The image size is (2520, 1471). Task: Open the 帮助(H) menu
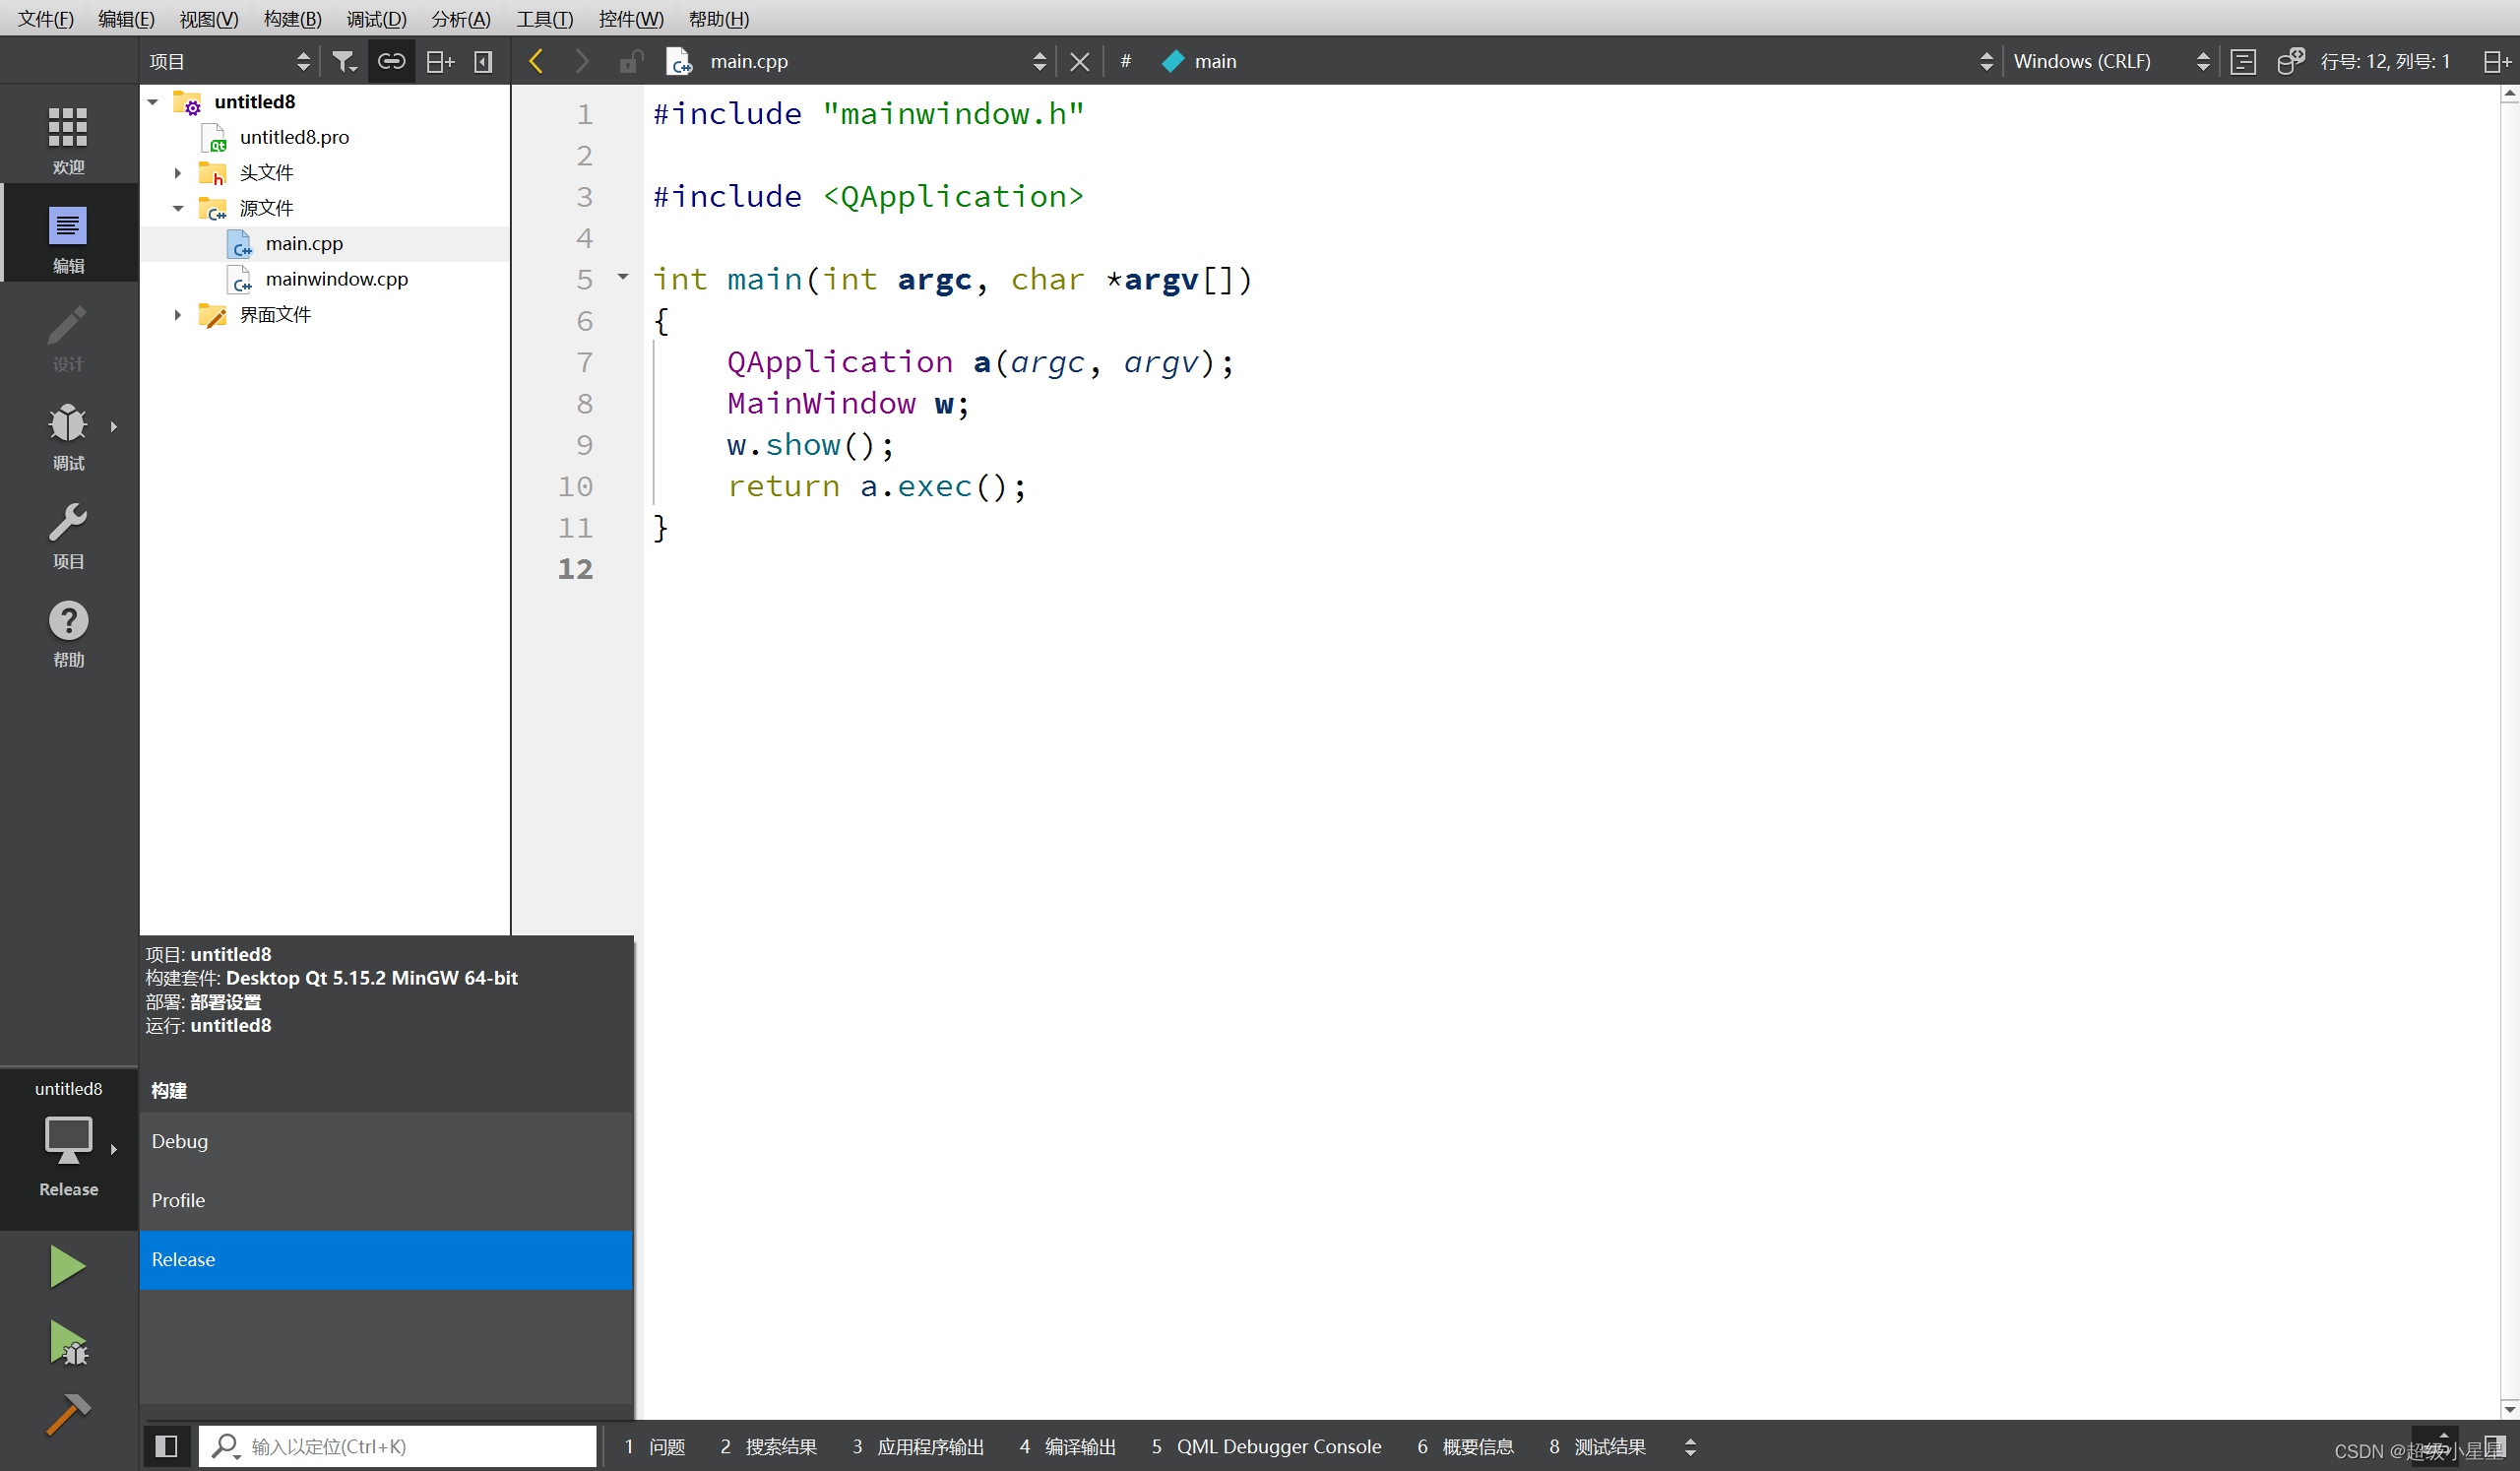(x=718, y=19)
